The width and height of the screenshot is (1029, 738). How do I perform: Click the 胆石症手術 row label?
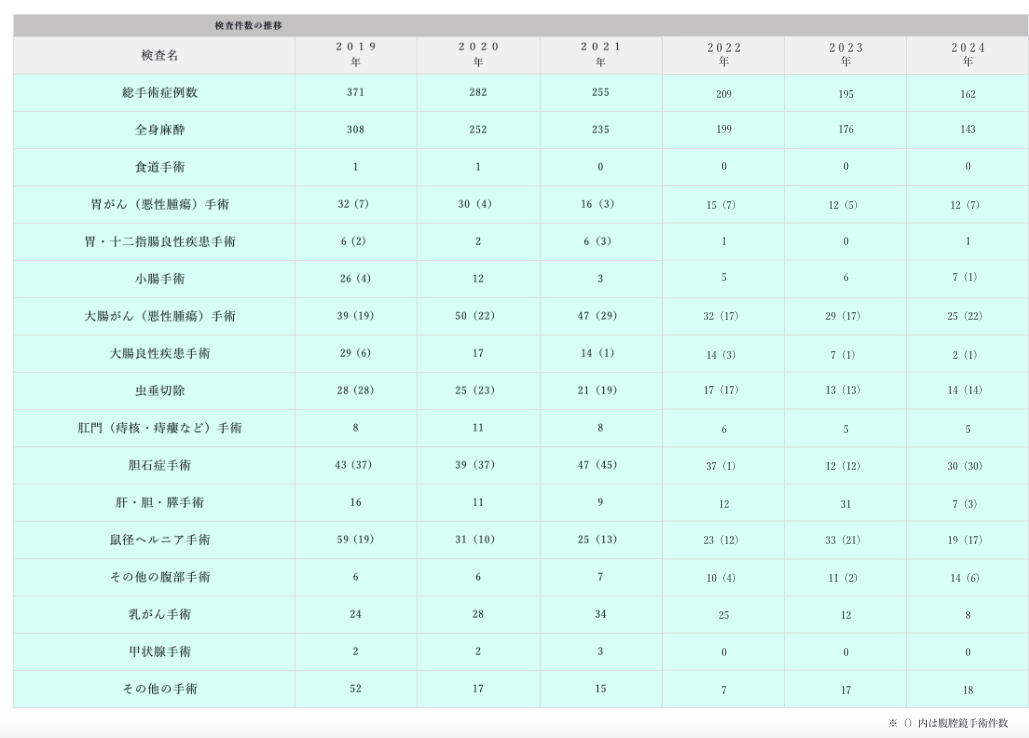click(159, 466)
